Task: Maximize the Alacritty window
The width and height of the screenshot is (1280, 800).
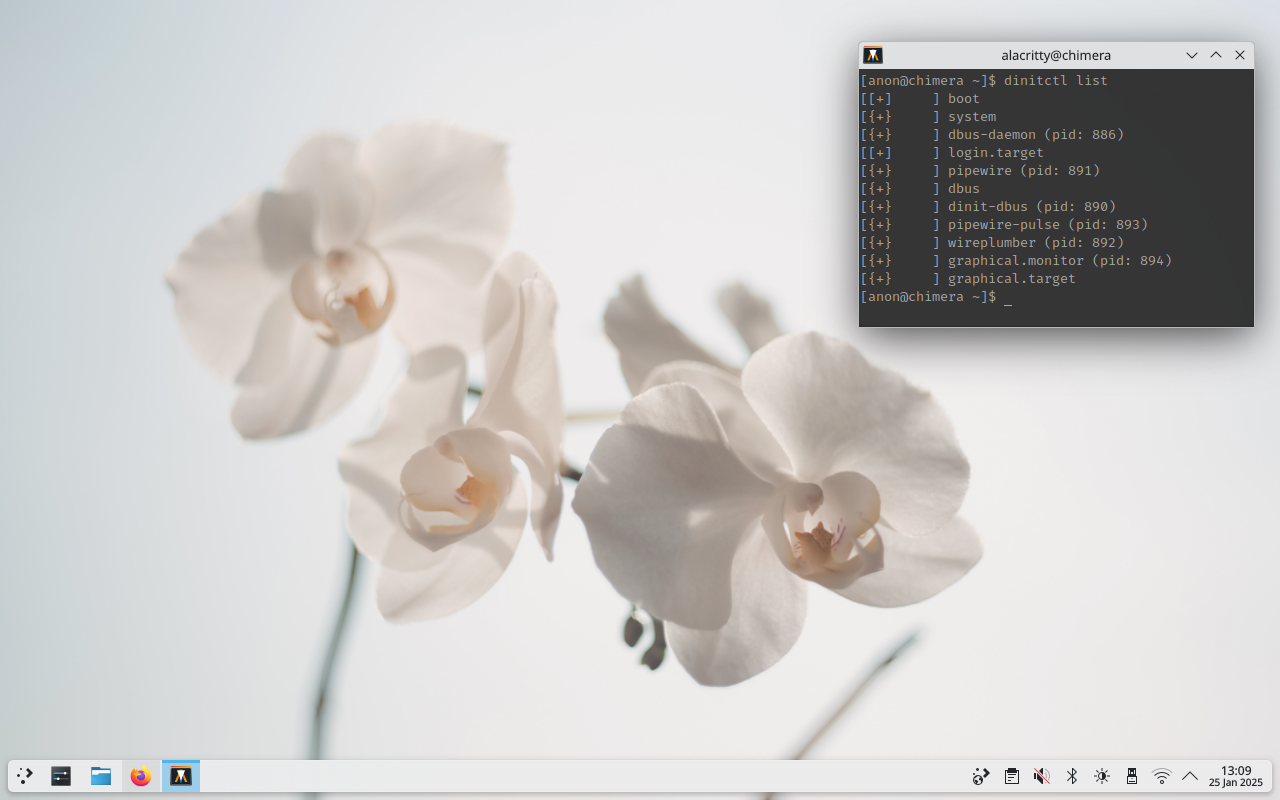Action: [1216, 55]
